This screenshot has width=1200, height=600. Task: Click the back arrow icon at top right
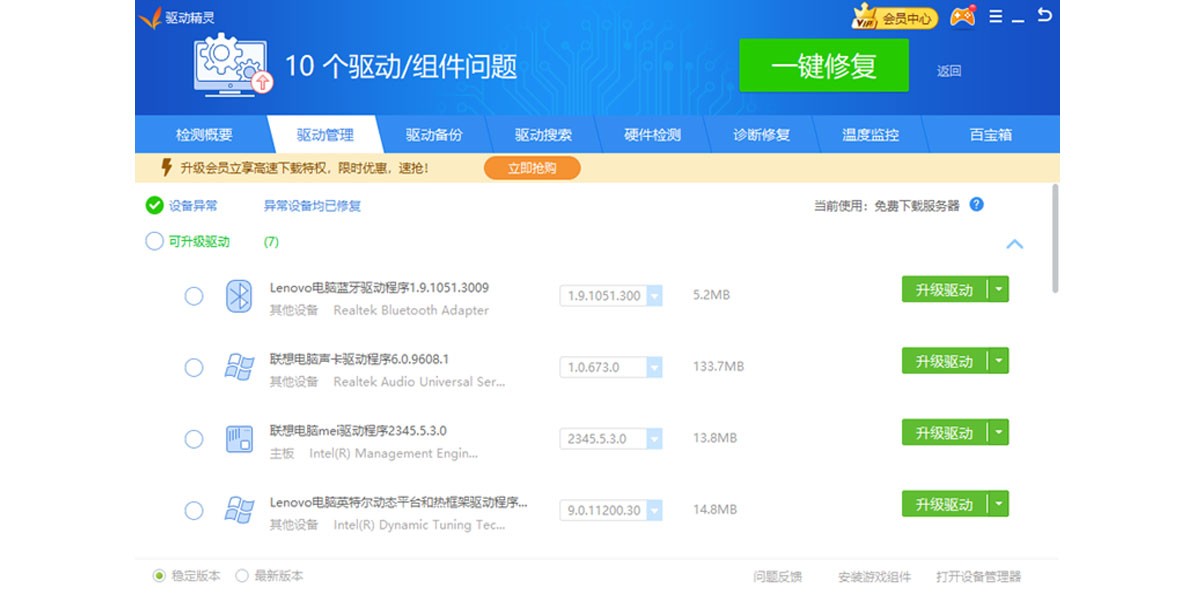(1044, 16)
